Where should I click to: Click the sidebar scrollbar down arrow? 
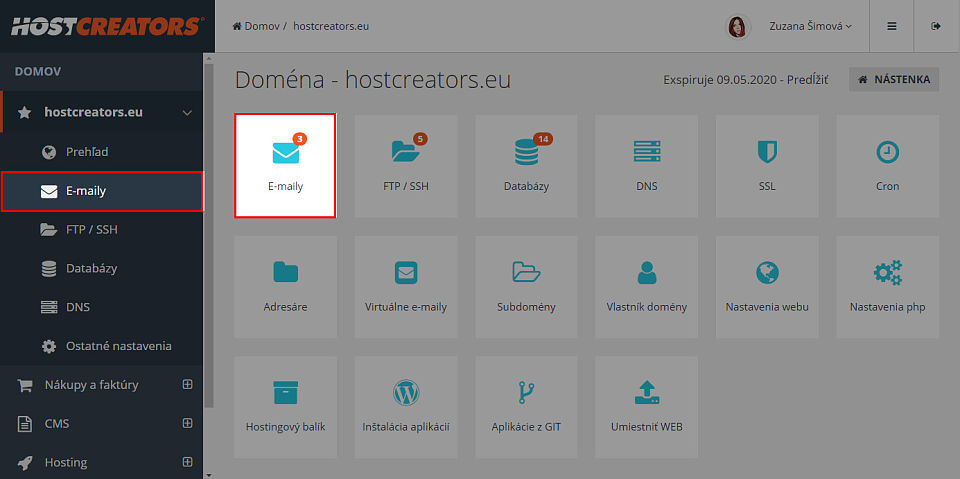click(x=209, y=475)
